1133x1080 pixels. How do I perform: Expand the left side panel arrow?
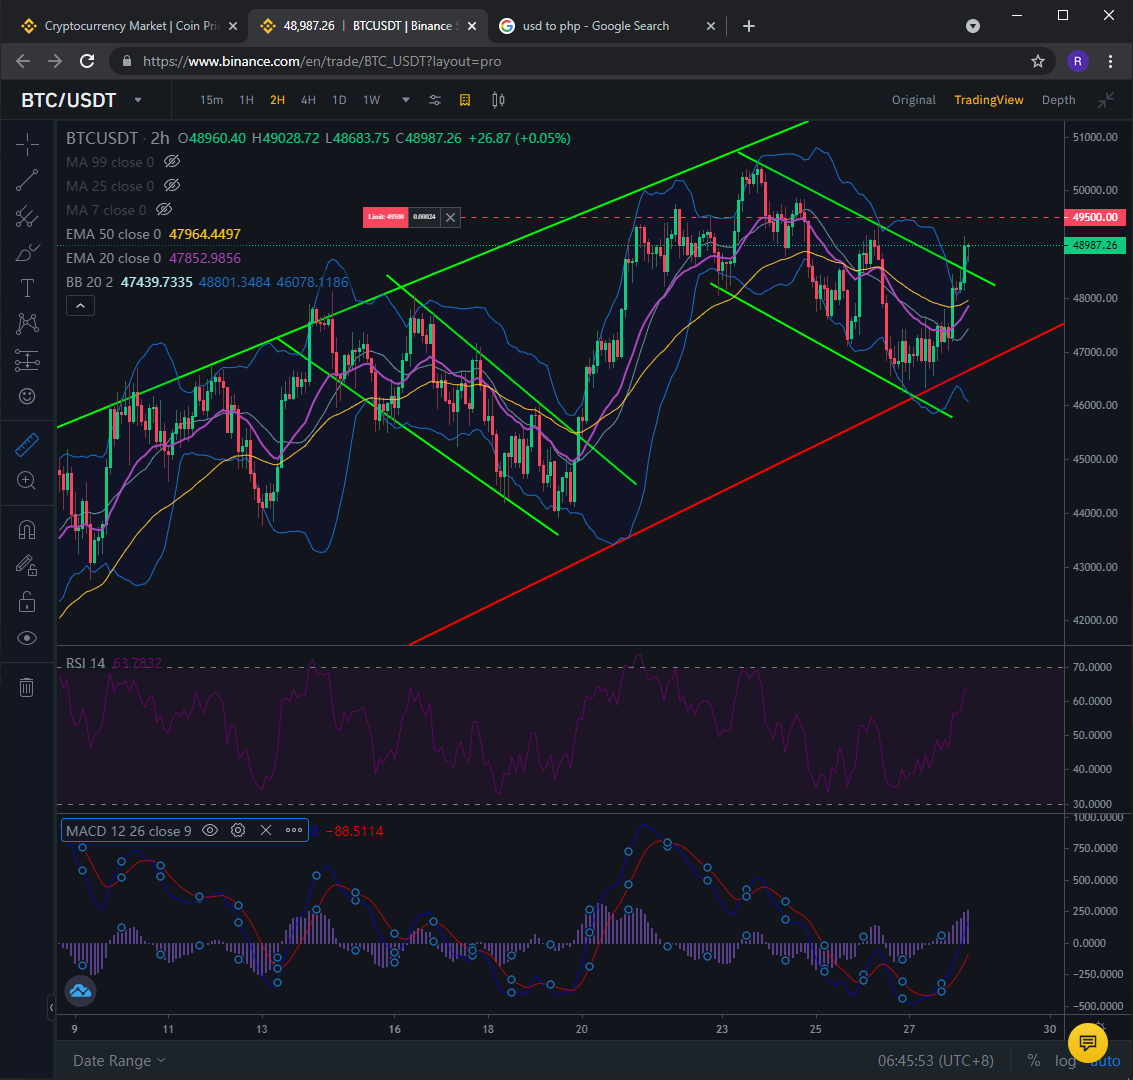pos(51,1006)
